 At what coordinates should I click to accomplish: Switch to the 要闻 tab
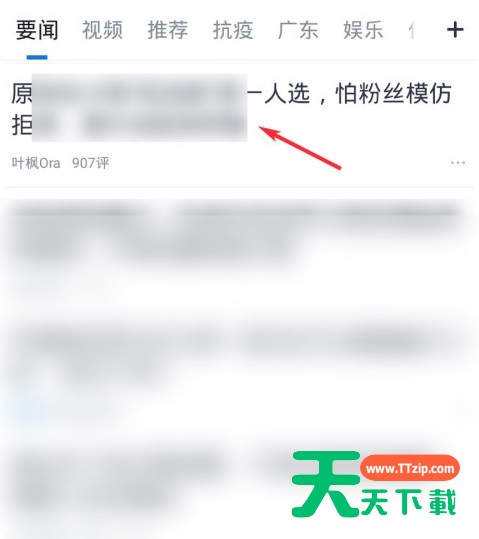37,30
